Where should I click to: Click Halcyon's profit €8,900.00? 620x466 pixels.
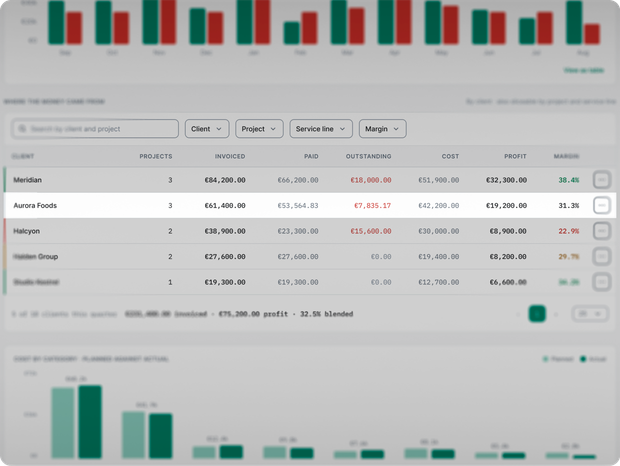point(508,231)
